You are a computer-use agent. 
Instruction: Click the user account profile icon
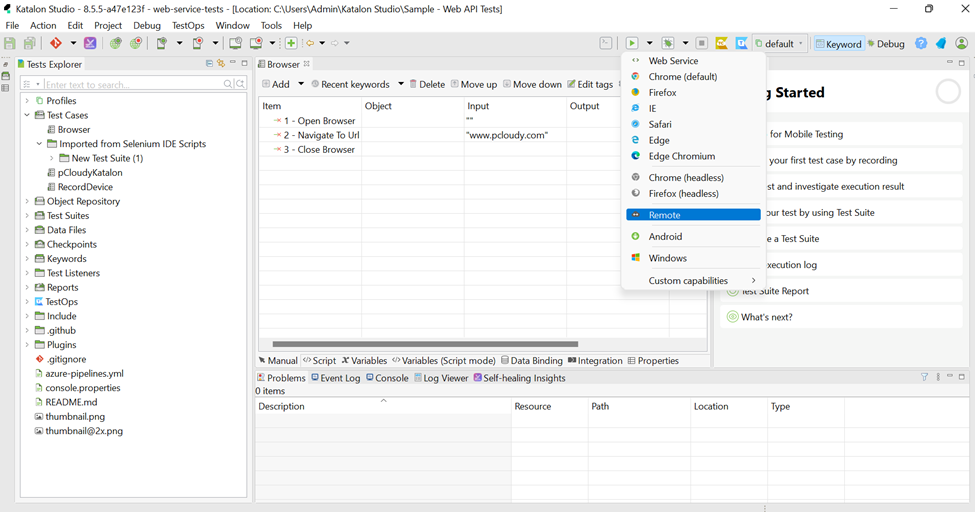[x=962, y=43]
